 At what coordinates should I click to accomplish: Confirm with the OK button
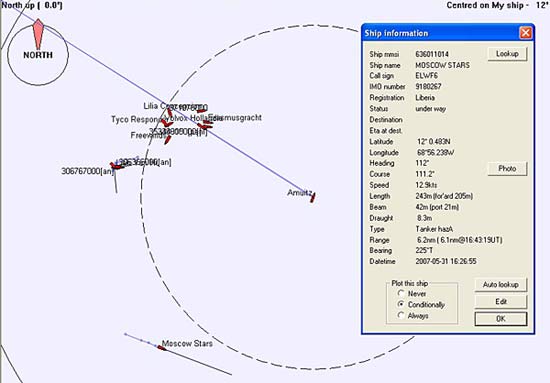pos(501,319)
